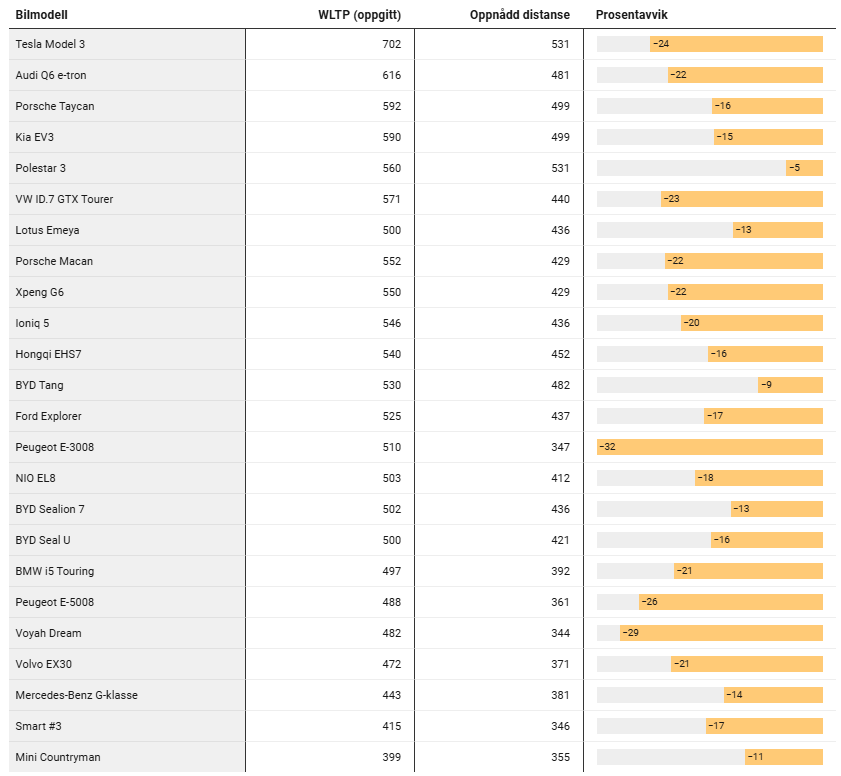The image size is (841, 776).
Task: Select achieved distance 371 for Volvo EX30
Action: click(x=560, y=664)
